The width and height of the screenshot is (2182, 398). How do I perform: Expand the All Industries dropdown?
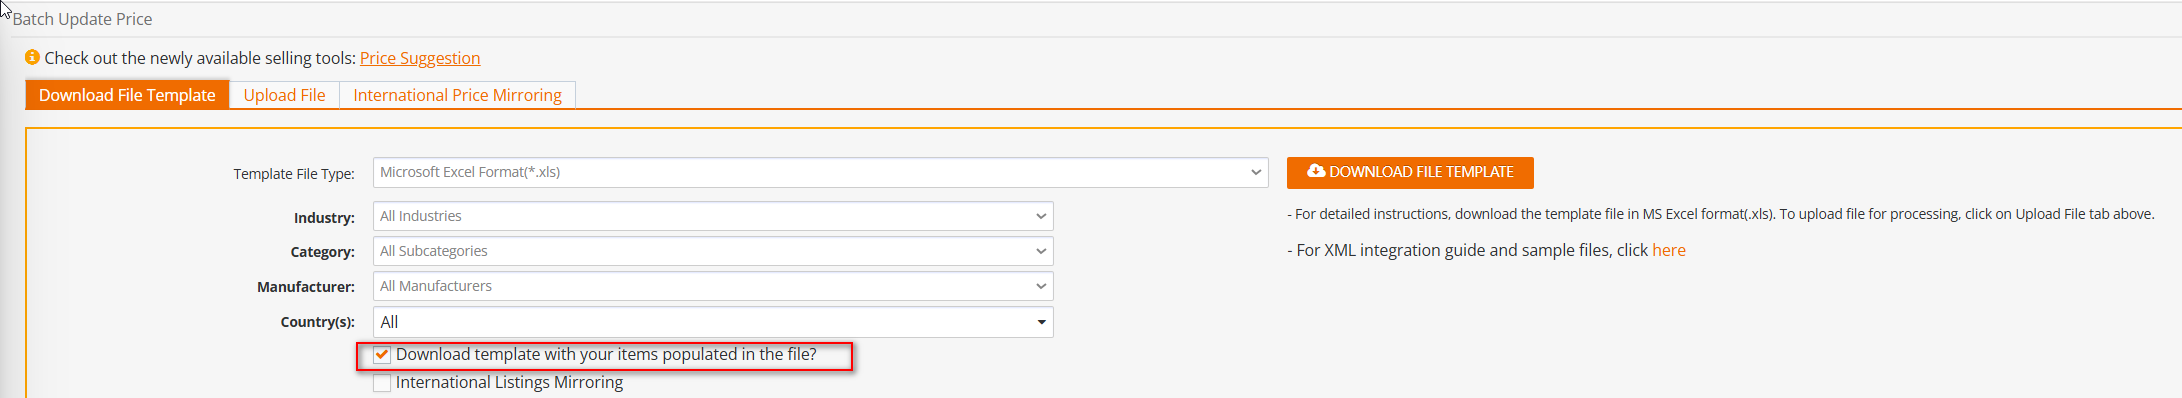point(713,216)
